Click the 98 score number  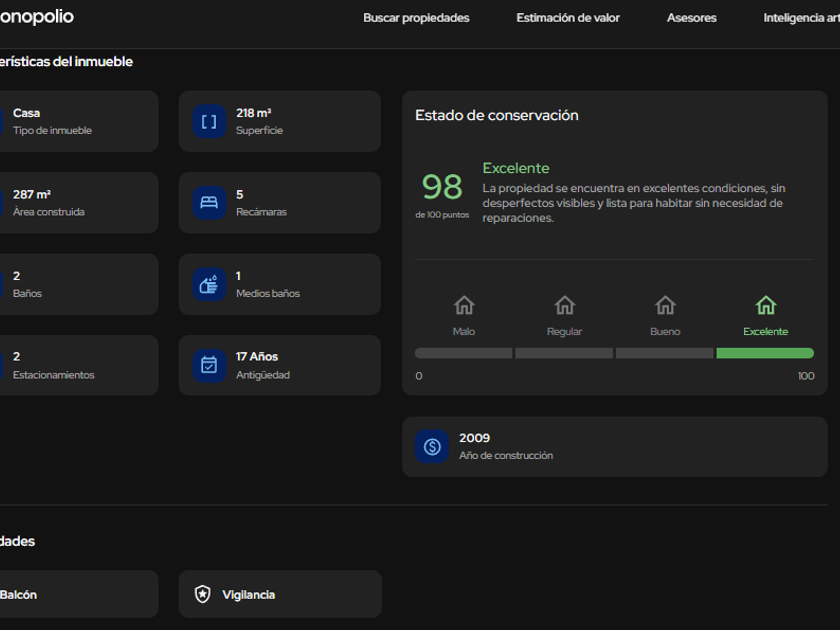pyautogui.click(x=442, y=187)
